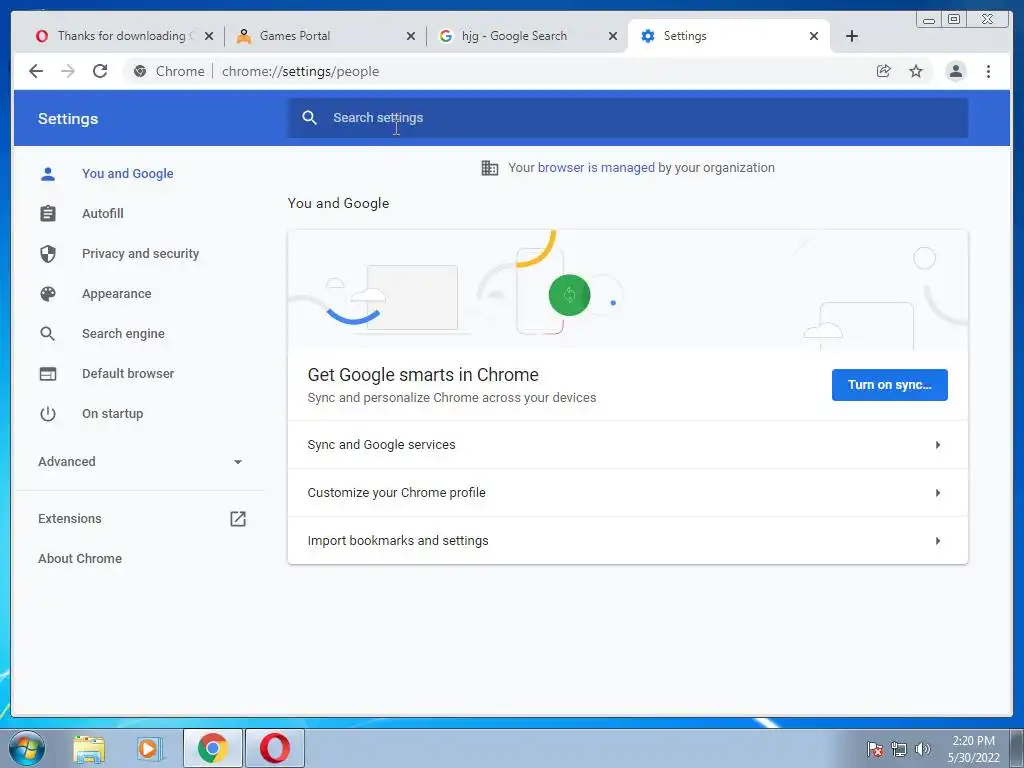Open Default browser settings

click(128, 374)
